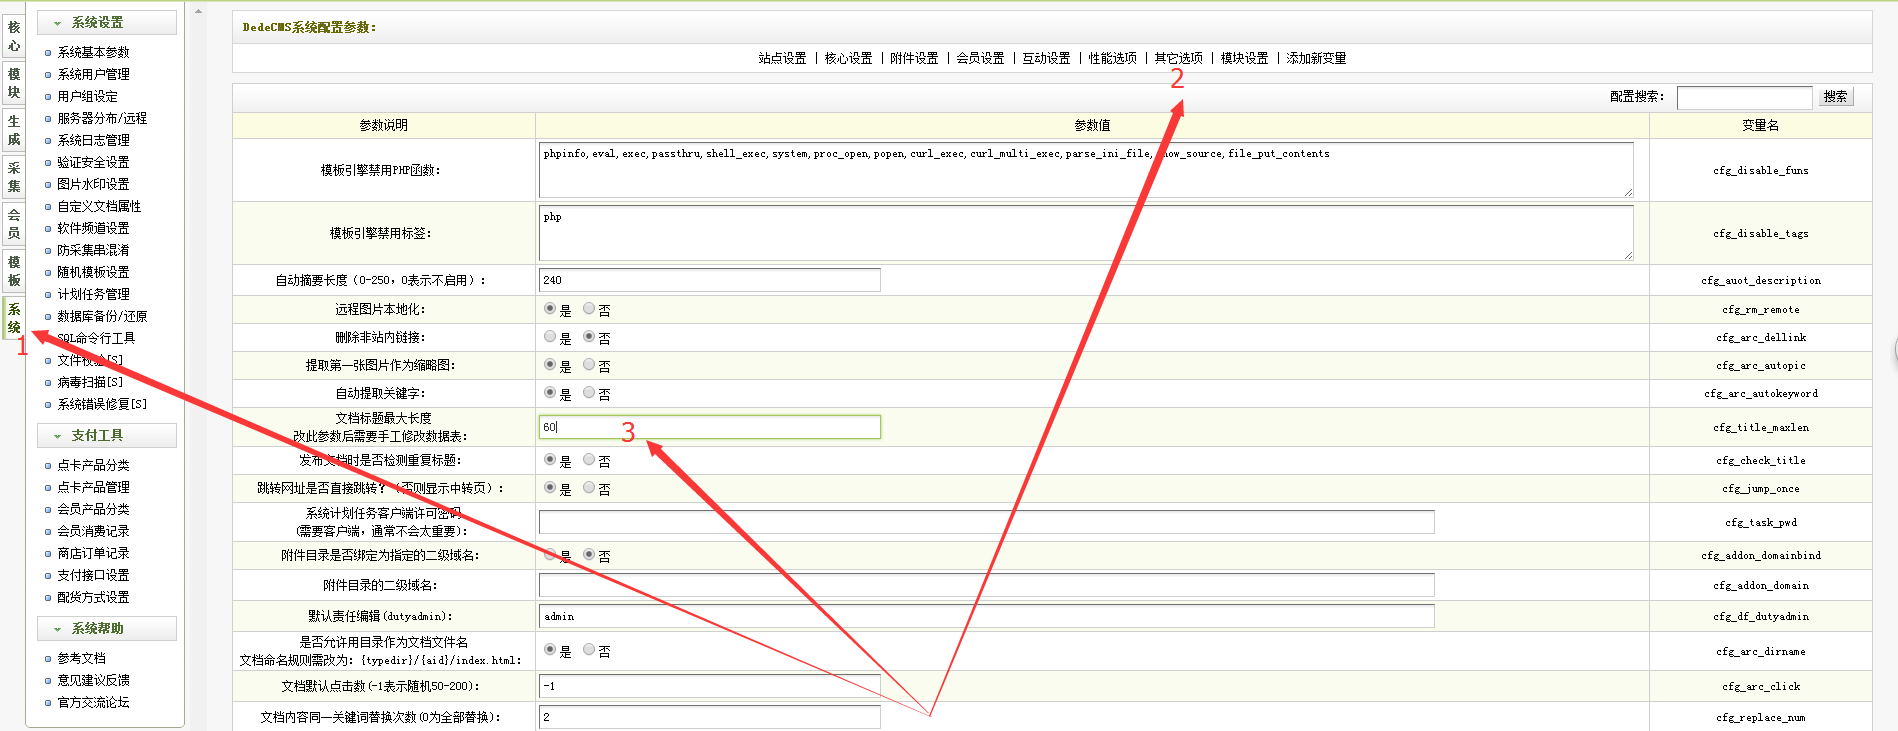1898x731 pixels.
Task: Switch to 站点设置 config tab
Action: coord(782,58)
